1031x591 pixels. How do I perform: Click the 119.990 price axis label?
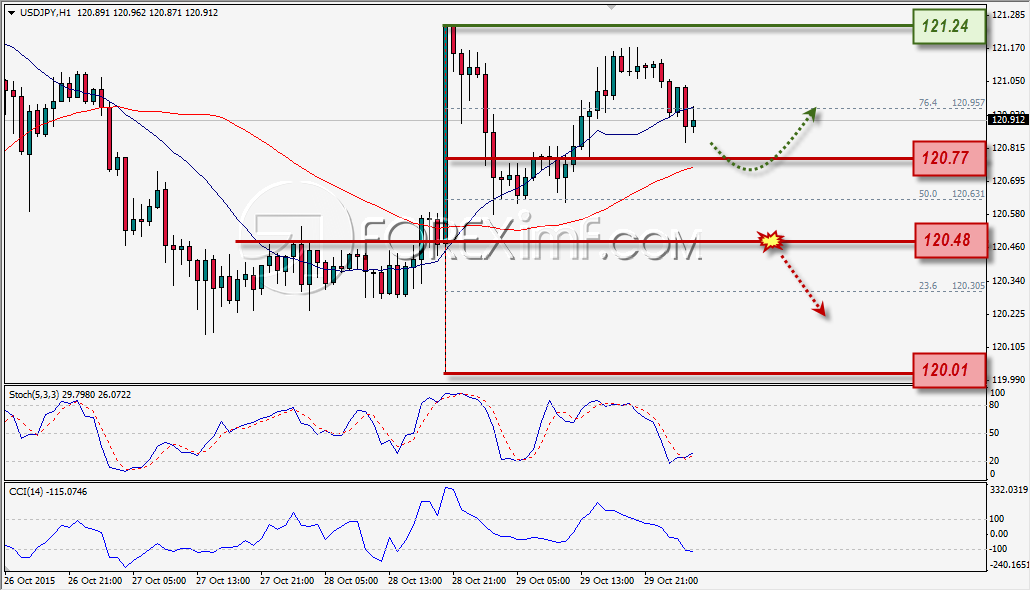pyautogui.click(x=1008, y=379)
